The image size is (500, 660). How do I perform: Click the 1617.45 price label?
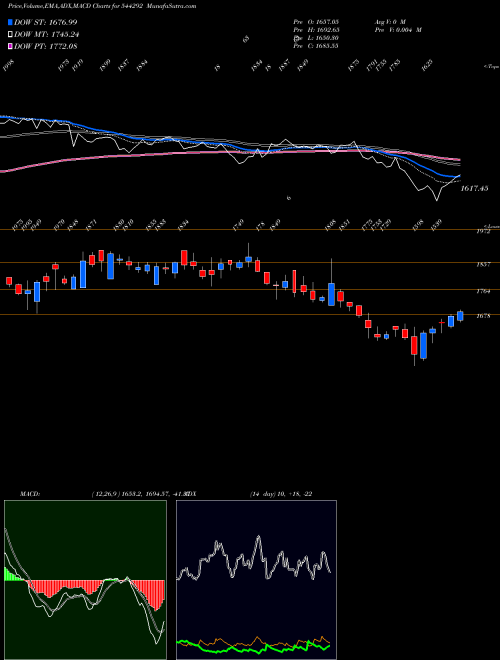coord(474,189)
